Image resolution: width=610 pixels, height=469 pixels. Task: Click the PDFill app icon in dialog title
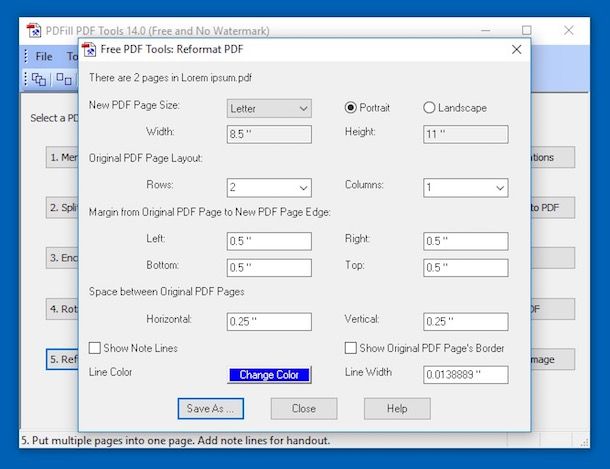coord(89,49)
